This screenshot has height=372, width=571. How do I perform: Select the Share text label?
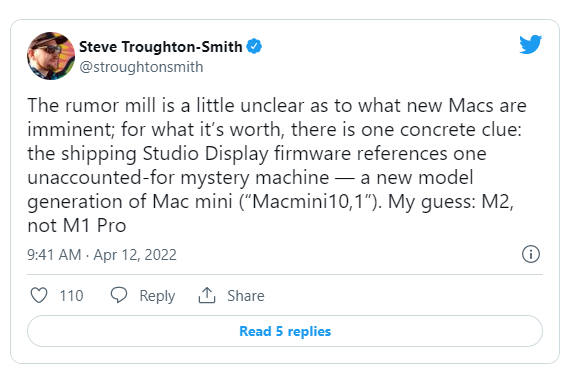pos(246,296)
